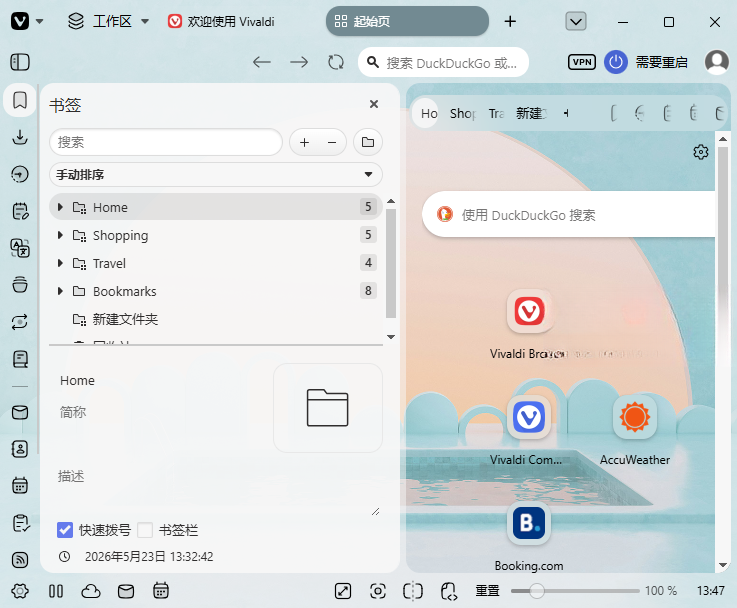The image size is (737, 608).
Task: Select the Tra speed dial tab
Action: pos(496,113)
